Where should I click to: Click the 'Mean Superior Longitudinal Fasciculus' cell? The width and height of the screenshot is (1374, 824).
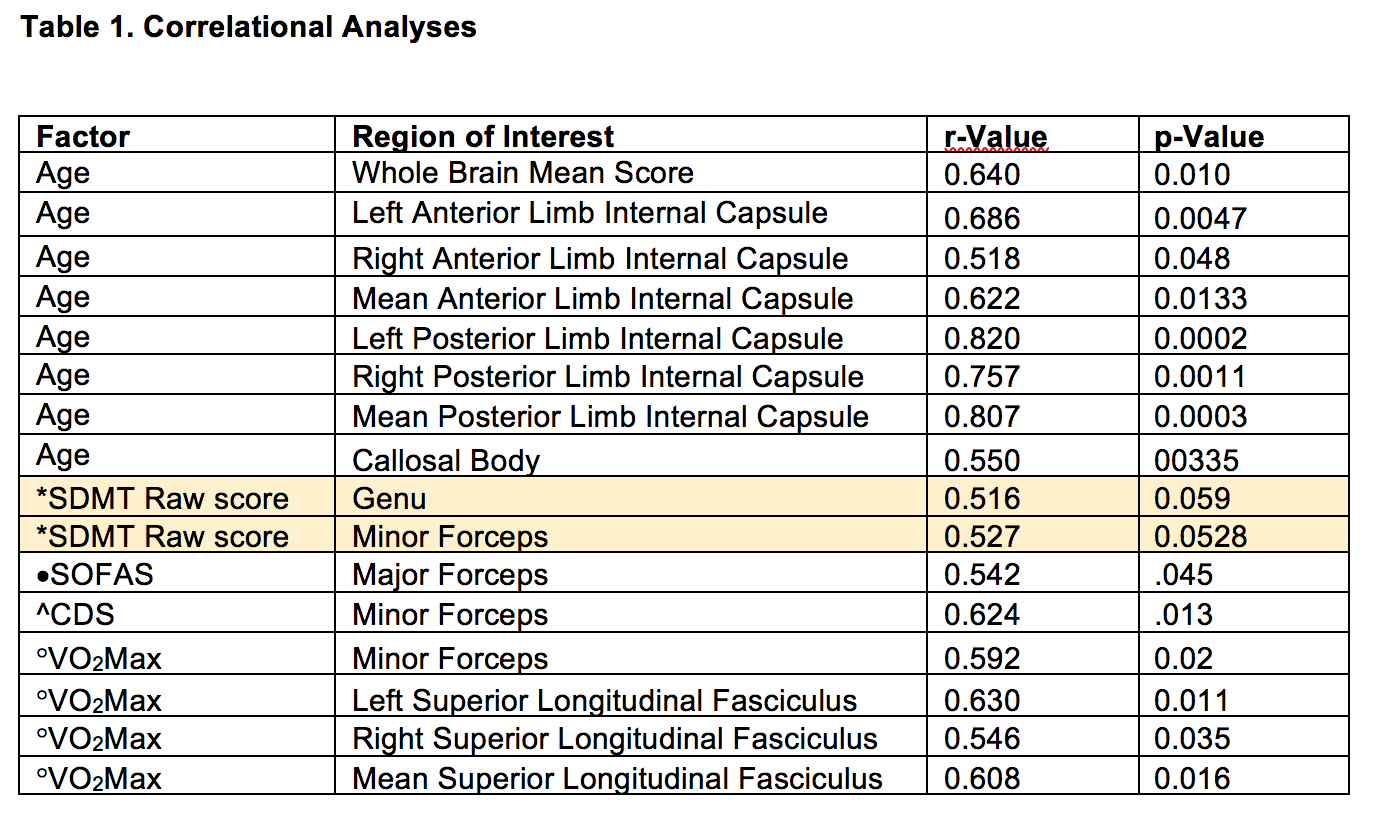[617, 778]
